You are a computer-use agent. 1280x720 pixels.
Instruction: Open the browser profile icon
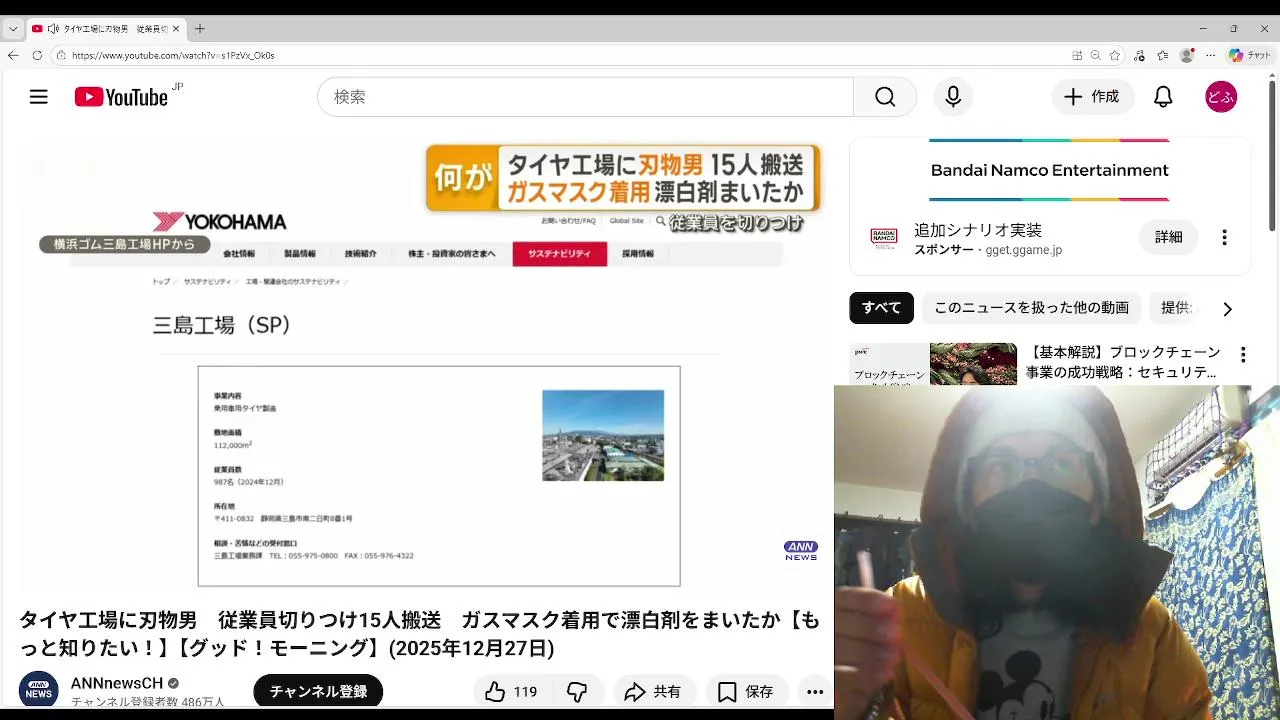tap(1187, 55)
